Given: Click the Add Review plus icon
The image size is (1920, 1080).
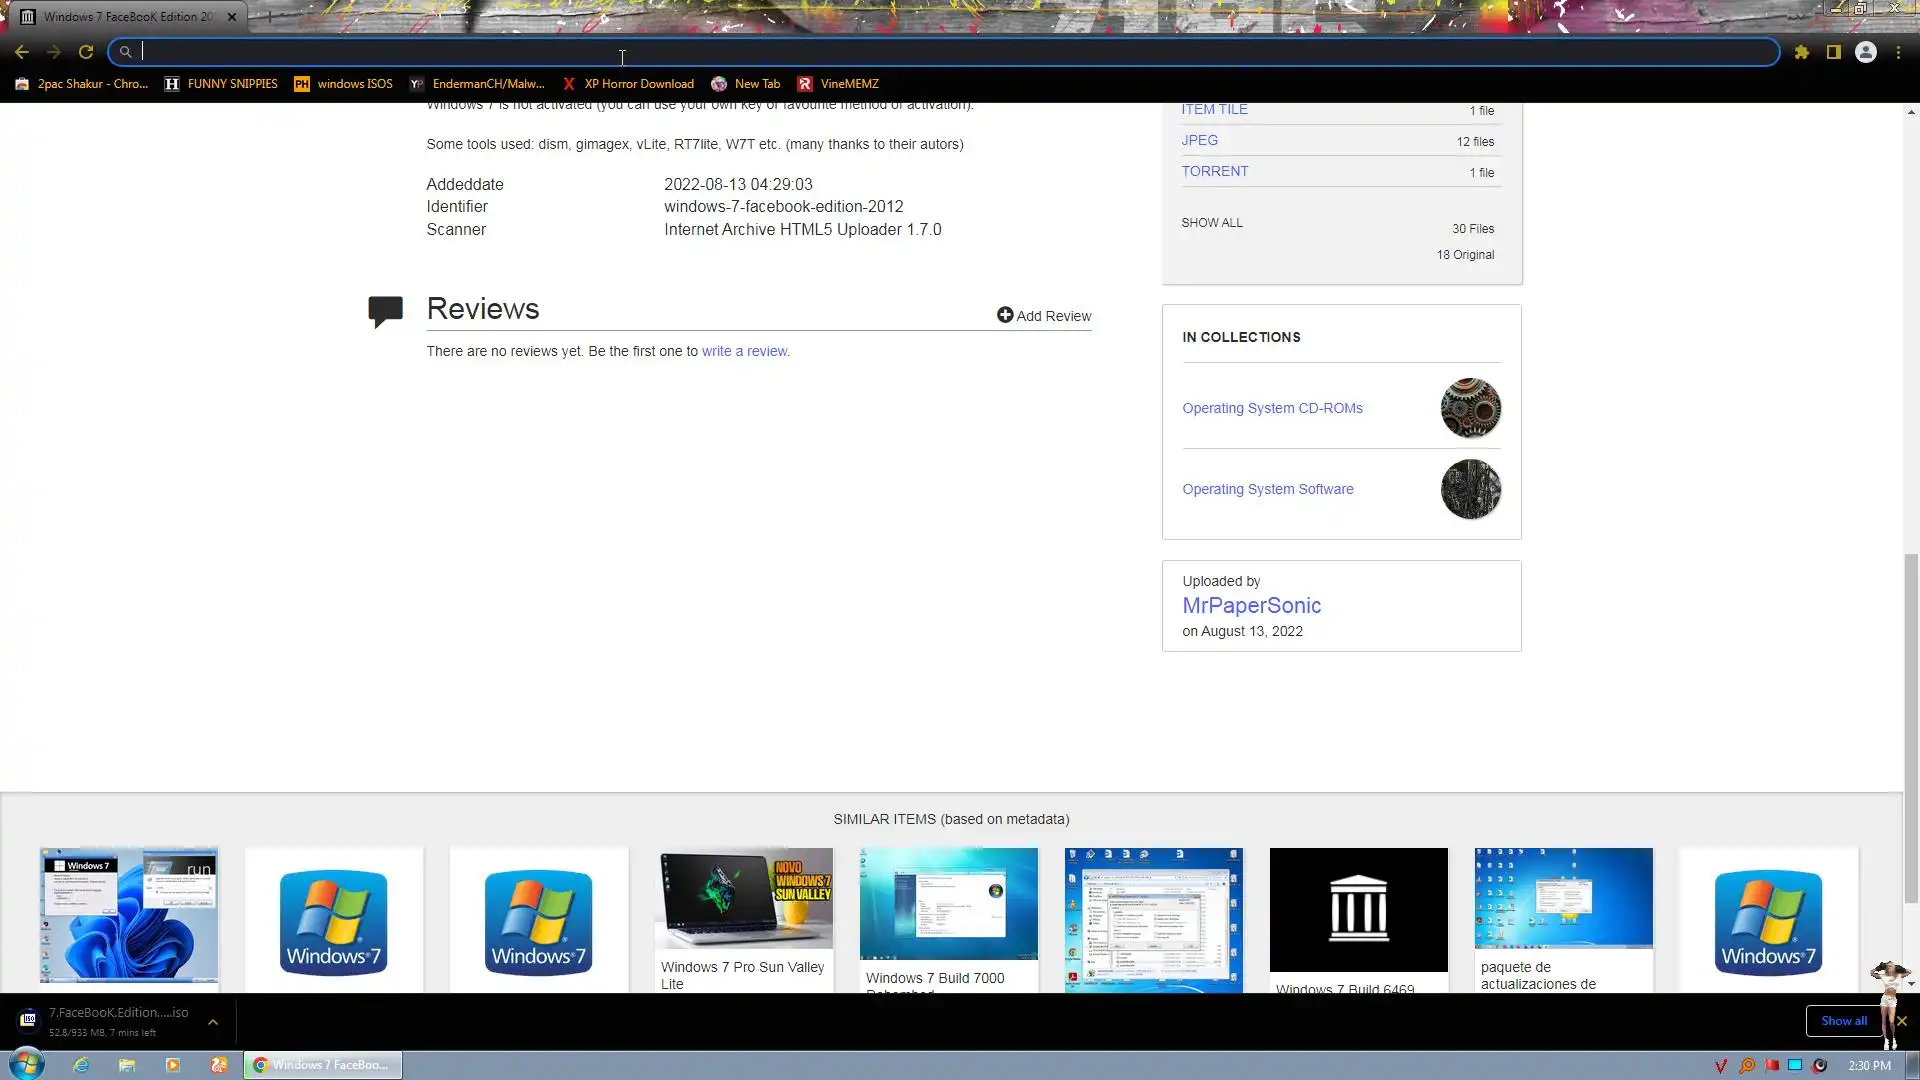Looking at the screenshot, I should 1005,315.
